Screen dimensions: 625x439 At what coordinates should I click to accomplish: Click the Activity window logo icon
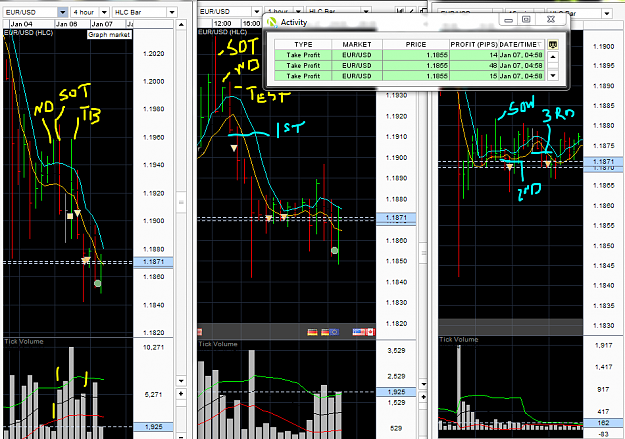pyautogui.click(x=272, y=22)
